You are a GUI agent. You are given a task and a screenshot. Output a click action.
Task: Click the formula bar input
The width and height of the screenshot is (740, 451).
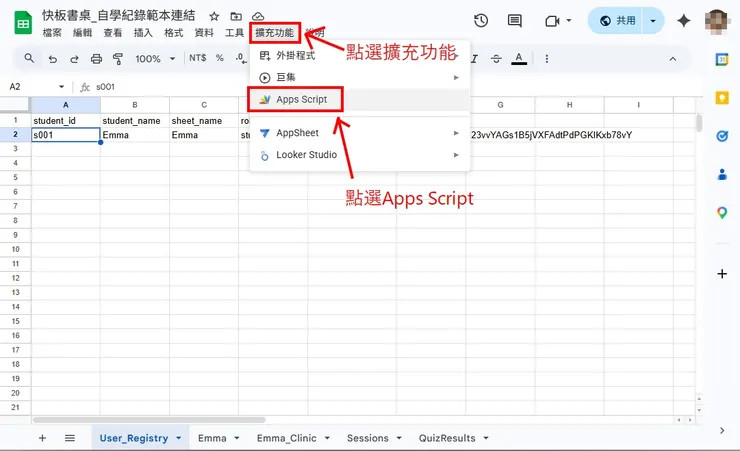click(x=396, y=87)
